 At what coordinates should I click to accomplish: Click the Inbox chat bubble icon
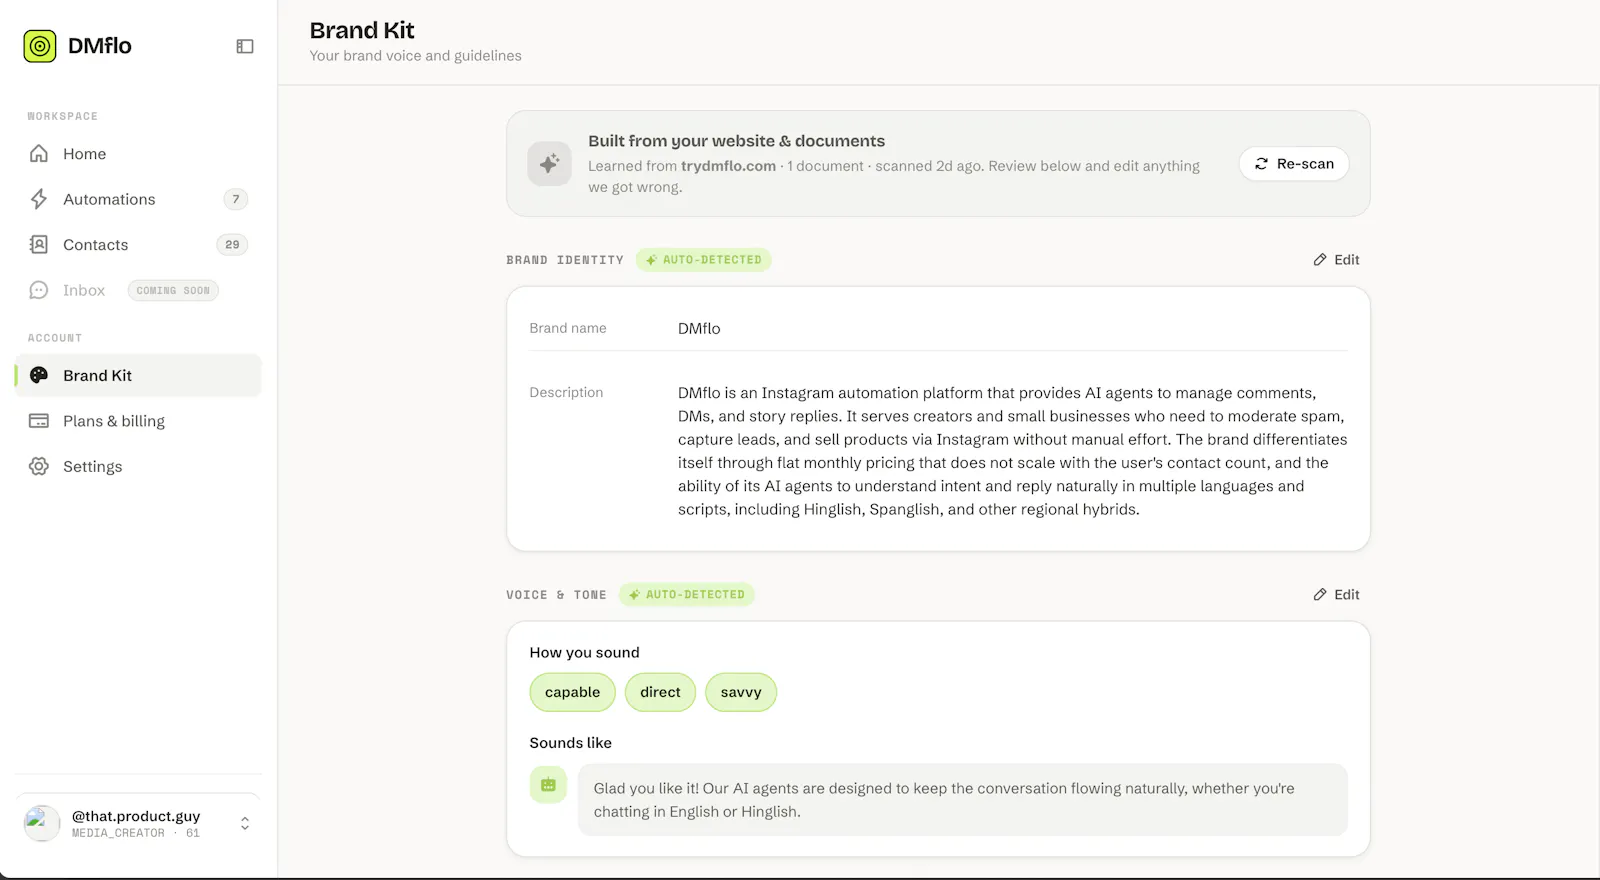[x=39, y=290]
